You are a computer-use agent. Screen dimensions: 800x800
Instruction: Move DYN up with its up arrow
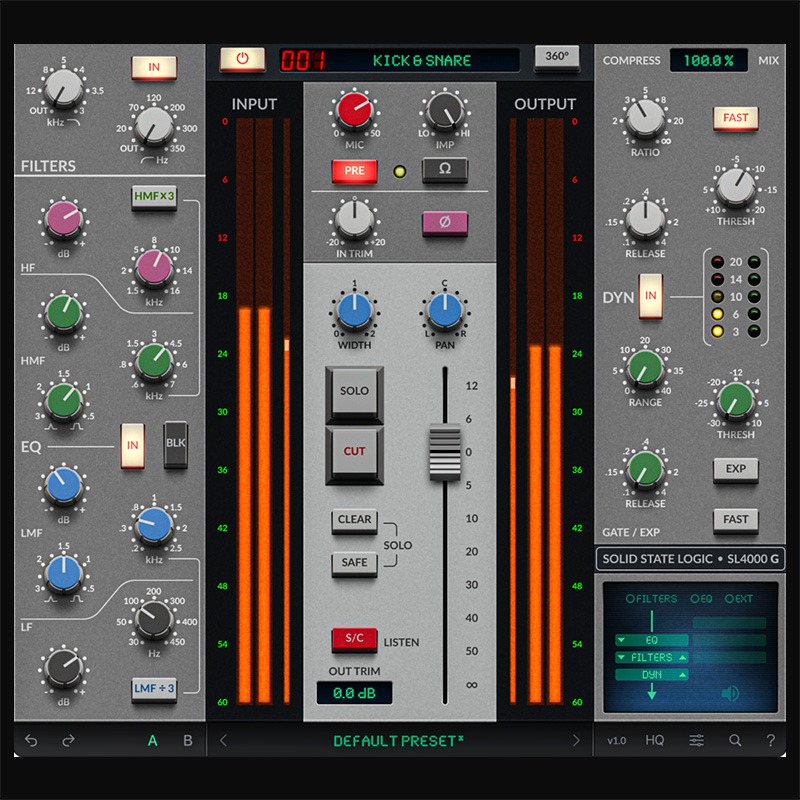pos(682,674)
